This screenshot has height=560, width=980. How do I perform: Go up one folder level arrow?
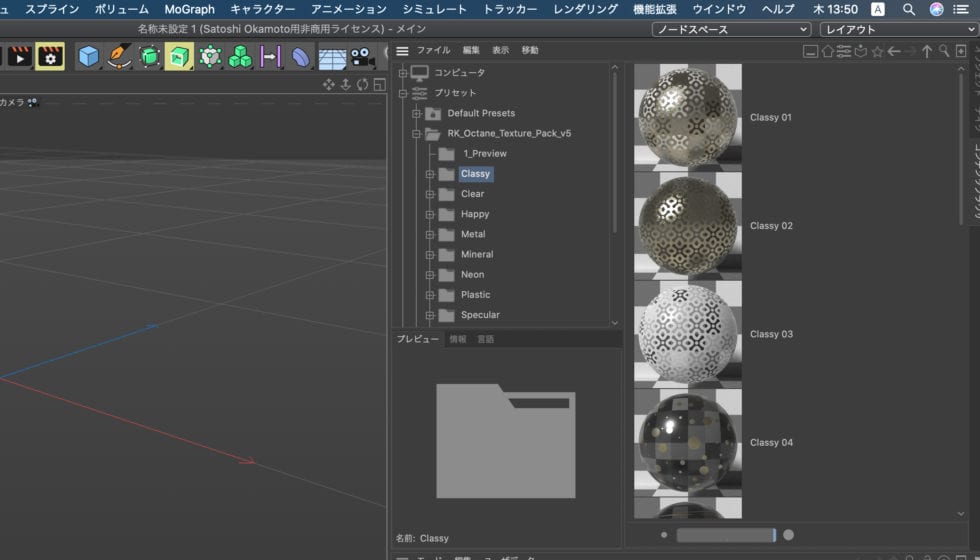pyautogui.click(x=927, y=51)
